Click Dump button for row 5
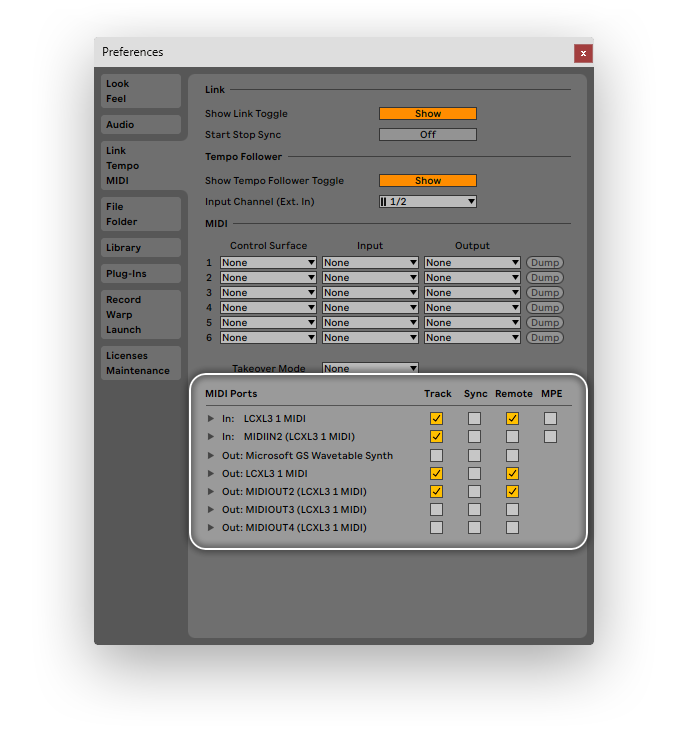 (545, 323)
